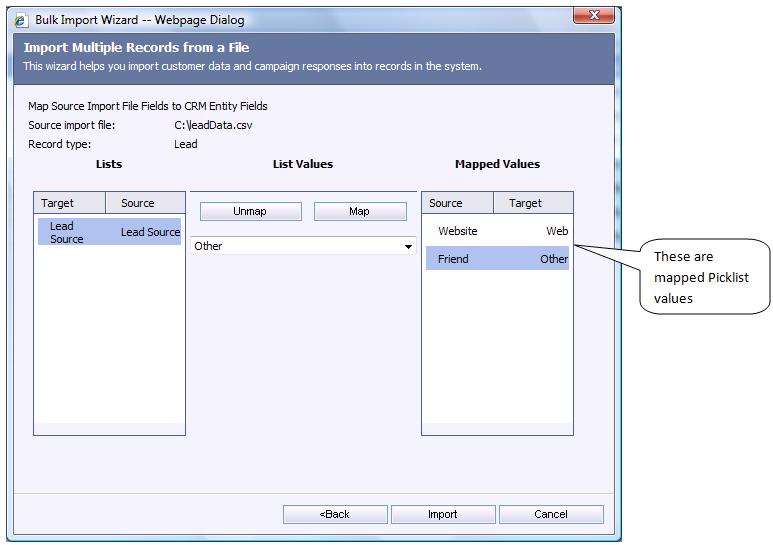Click Source column header in Mapped Values
773x545 pixels.
(x=446, y=203)
